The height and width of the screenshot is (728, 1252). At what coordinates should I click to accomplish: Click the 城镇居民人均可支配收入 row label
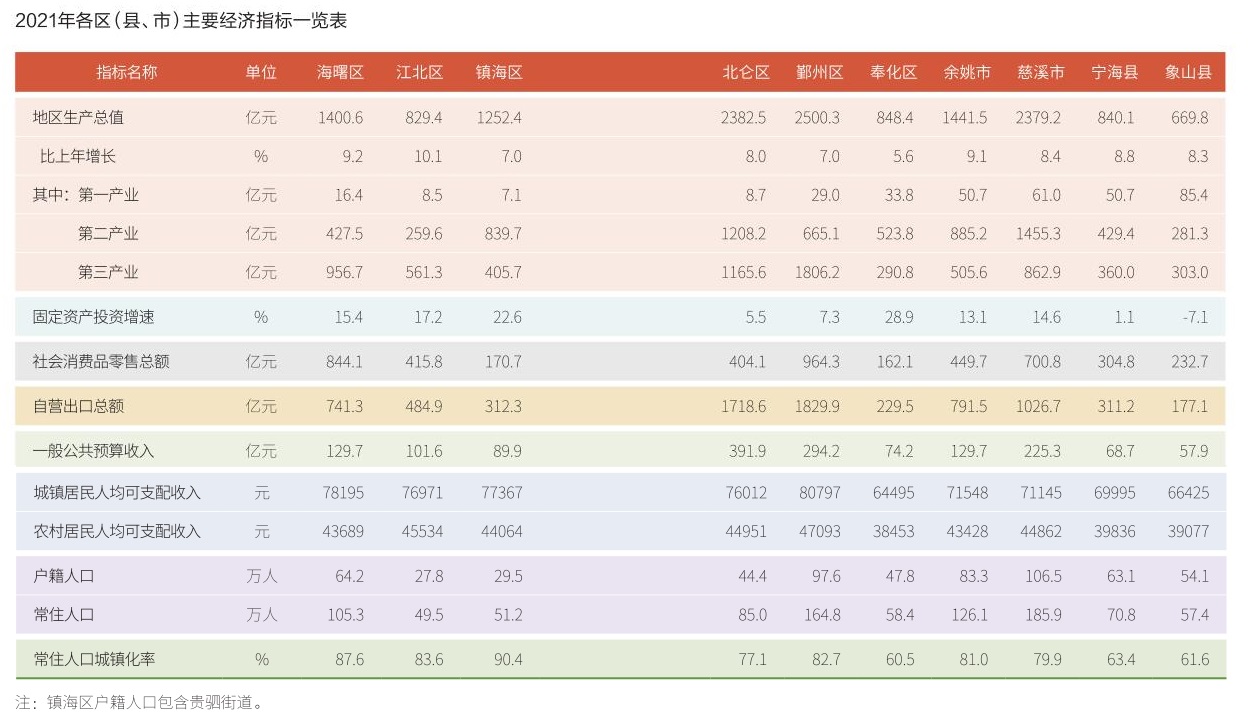116,493
